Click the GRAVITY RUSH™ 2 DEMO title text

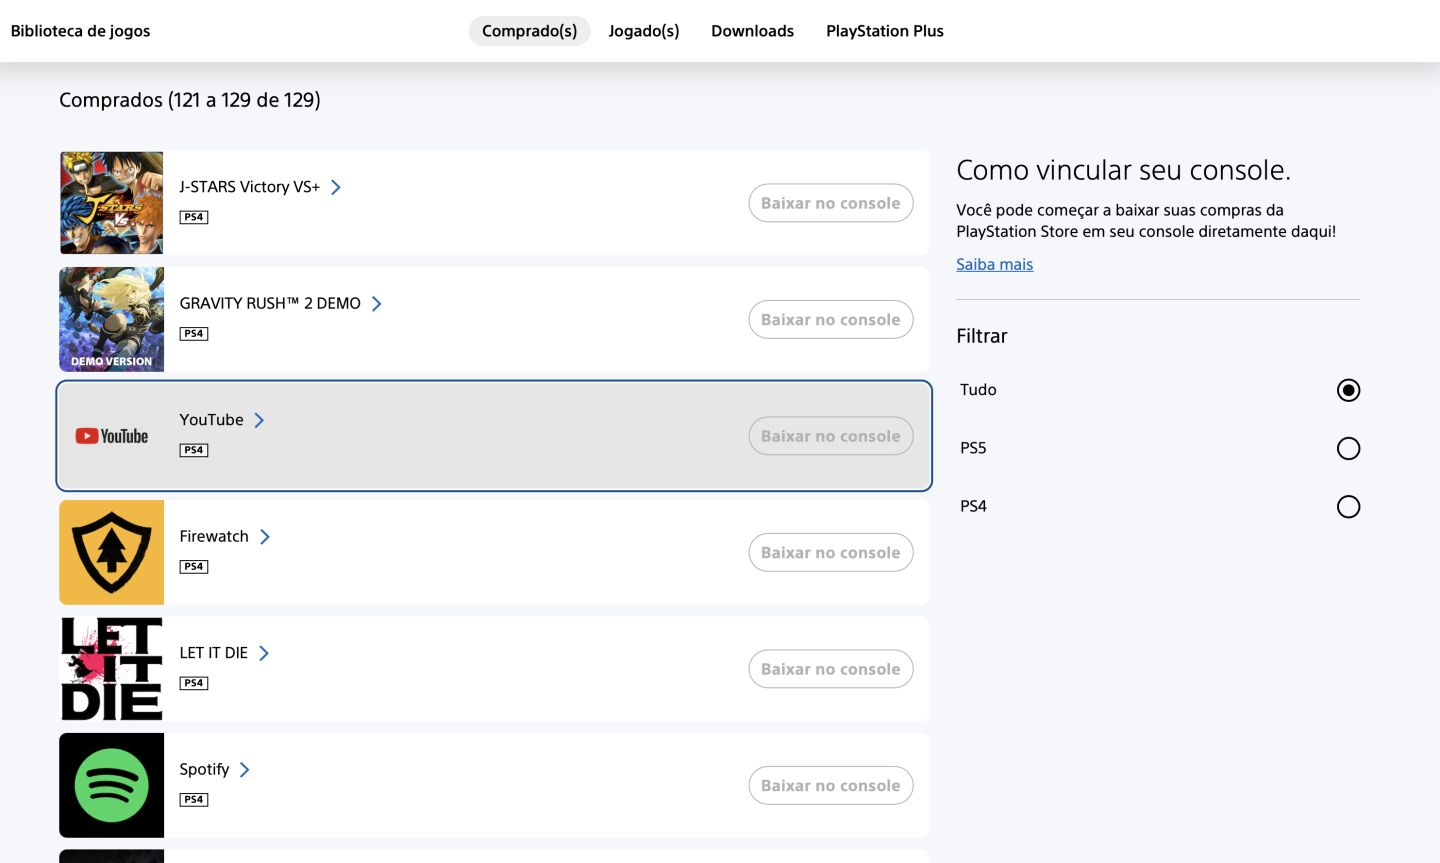(x=270, y=304)
